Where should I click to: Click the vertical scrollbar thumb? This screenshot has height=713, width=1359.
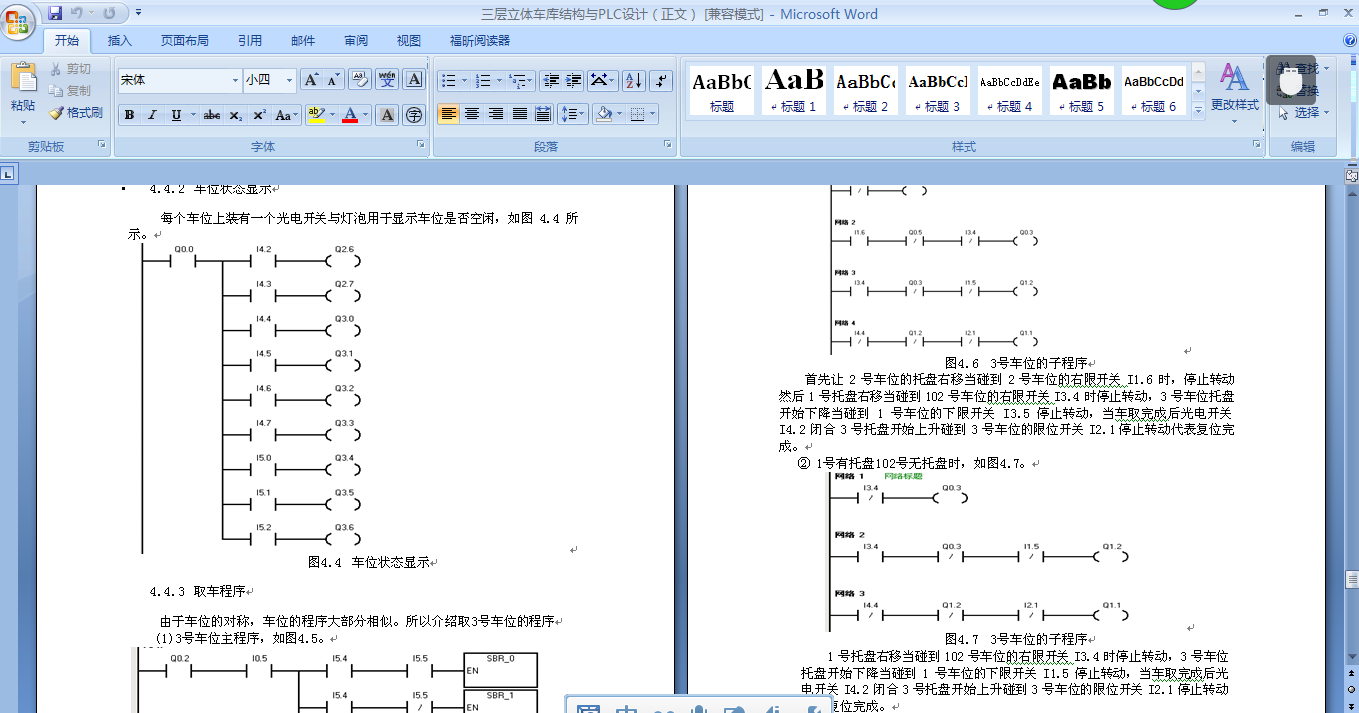[1351, 581]
